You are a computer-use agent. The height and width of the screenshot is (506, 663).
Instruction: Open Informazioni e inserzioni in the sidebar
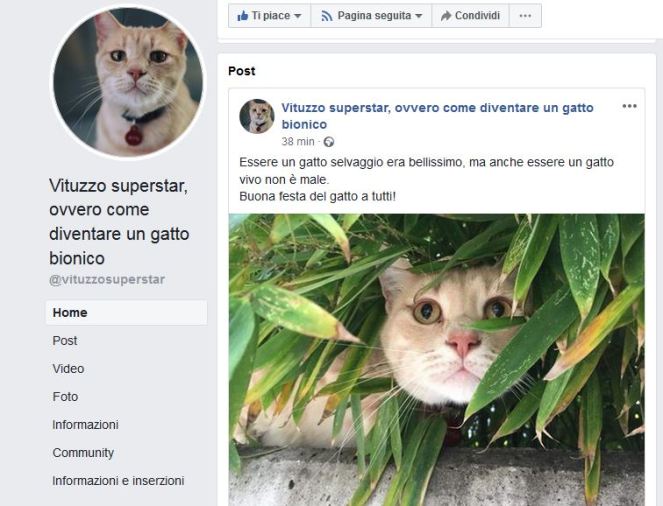(x=118, y=481)
